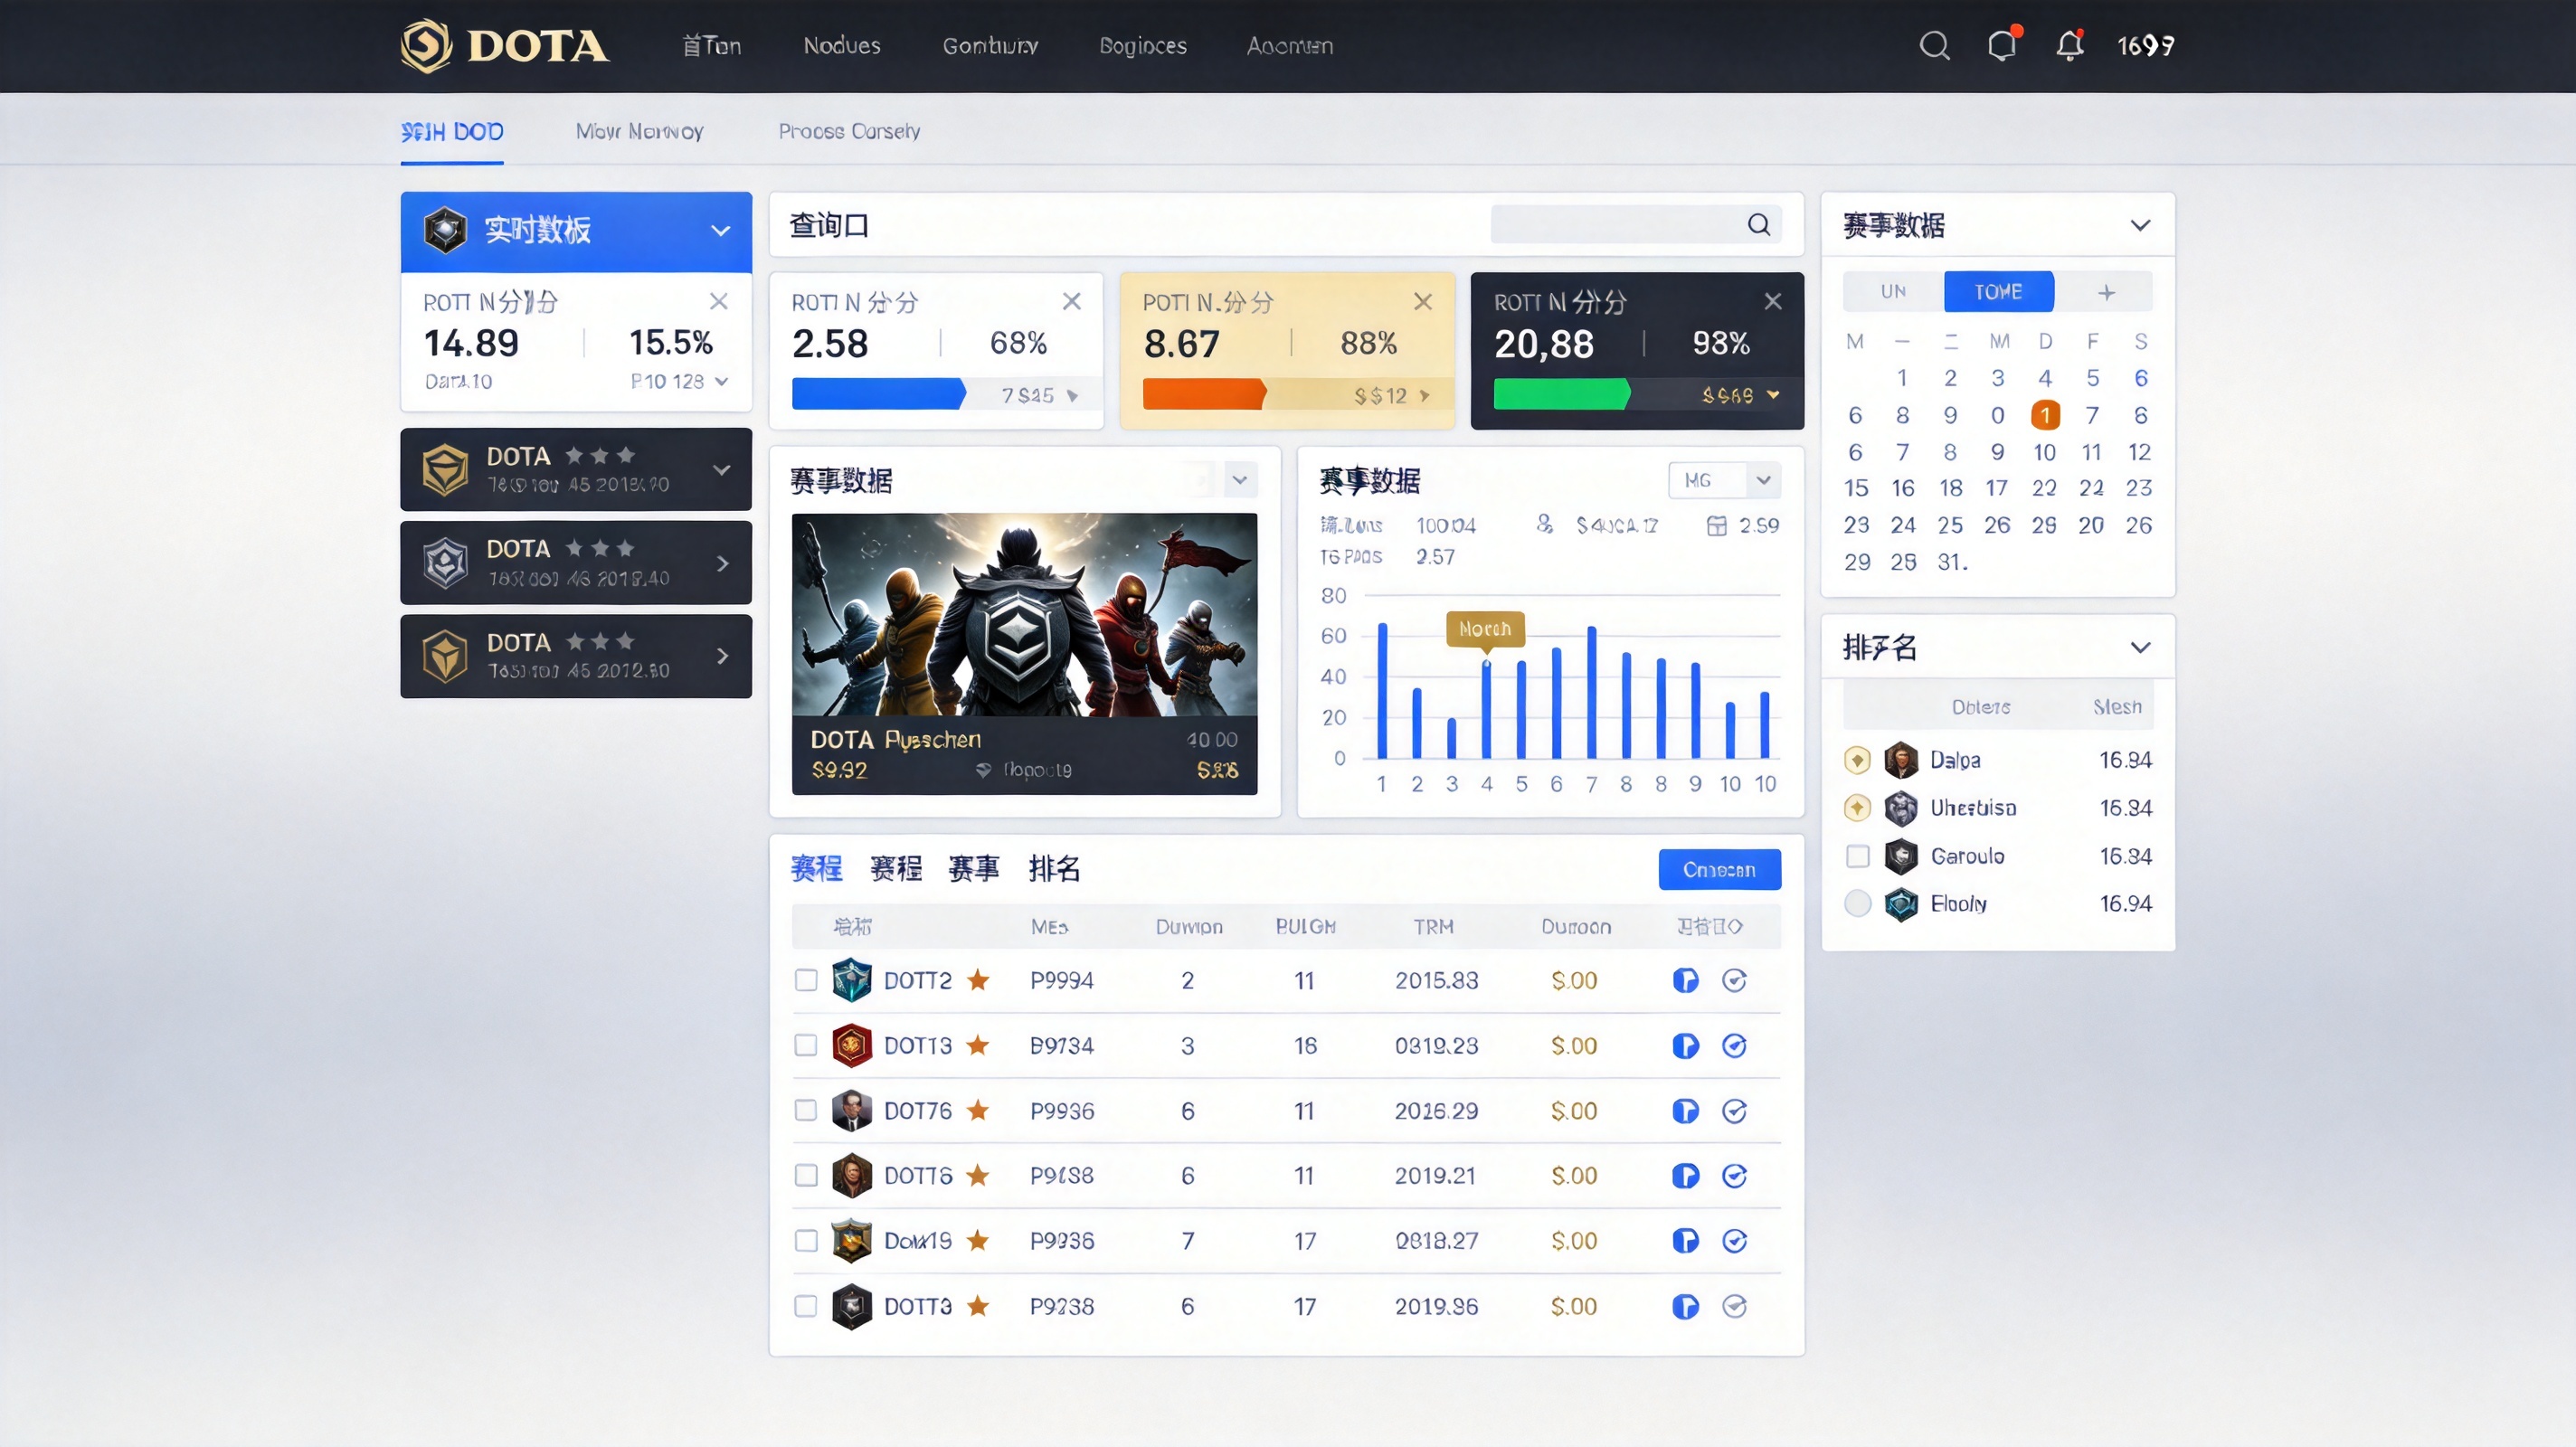
Task: Tick the checkbox for the B9734 row
Action: (x=806, y=1045)
